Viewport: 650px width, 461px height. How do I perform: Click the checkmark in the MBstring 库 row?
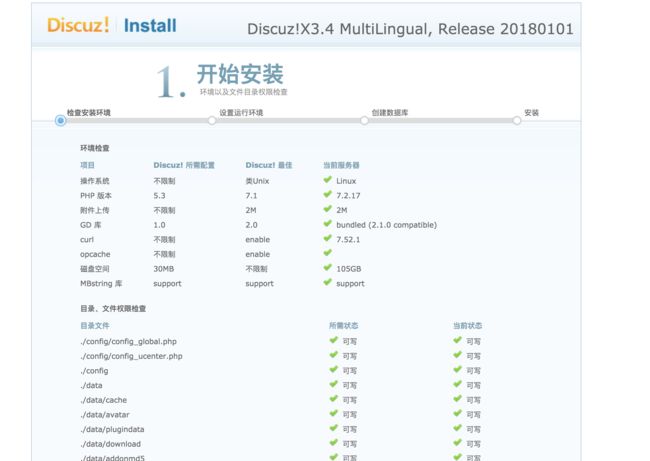coord(327,282)
